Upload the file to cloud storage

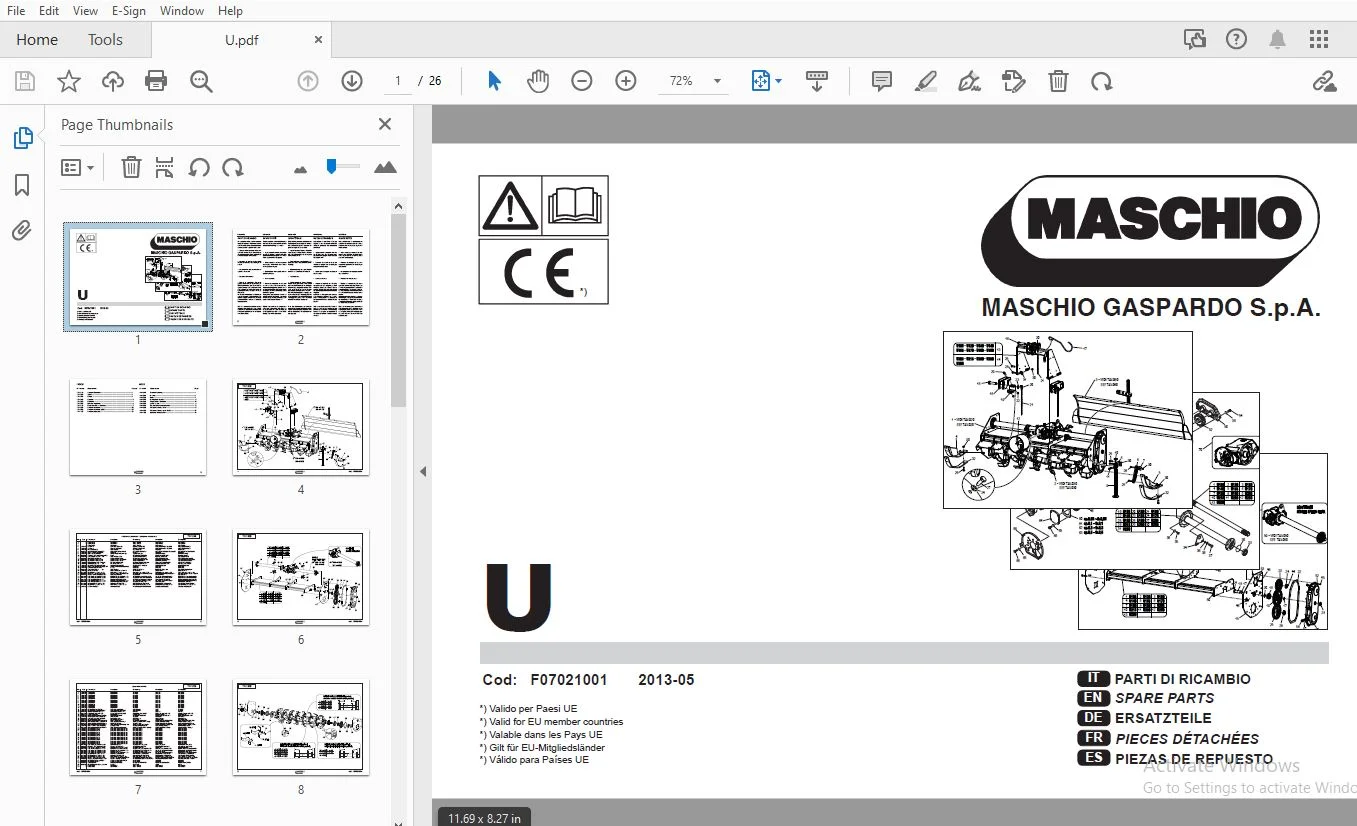tap(113, 81)
